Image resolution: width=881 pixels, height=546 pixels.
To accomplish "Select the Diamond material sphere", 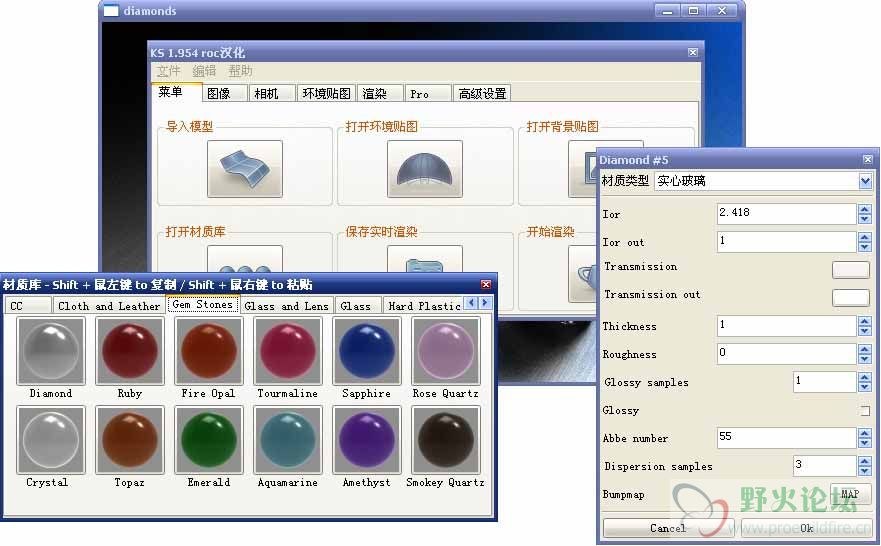I will pos(50,351).
